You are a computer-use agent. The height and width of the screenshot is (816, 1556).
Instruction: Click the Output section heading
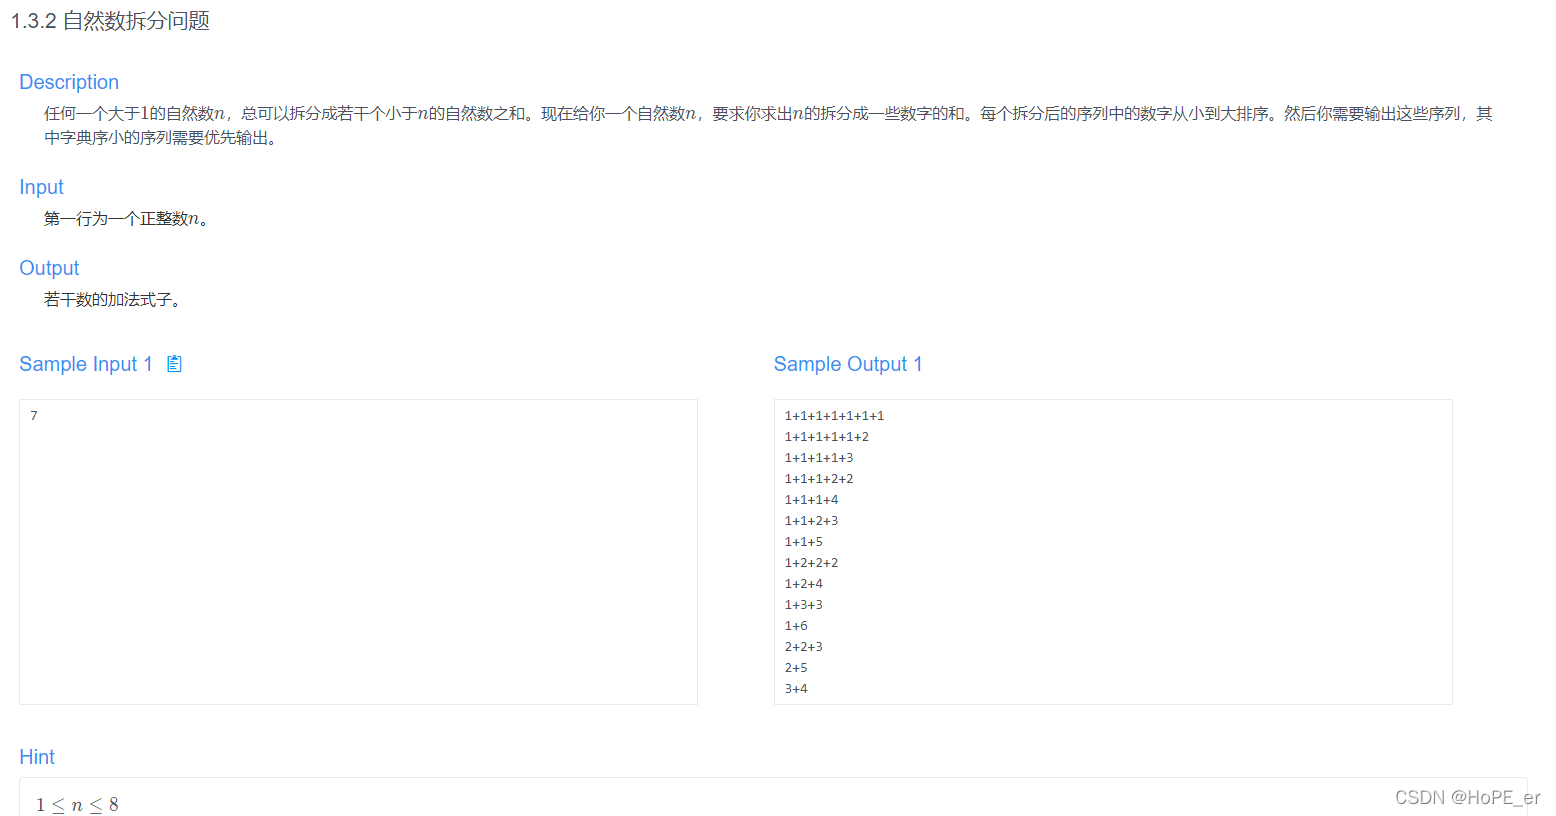click(x=49, y=268)
